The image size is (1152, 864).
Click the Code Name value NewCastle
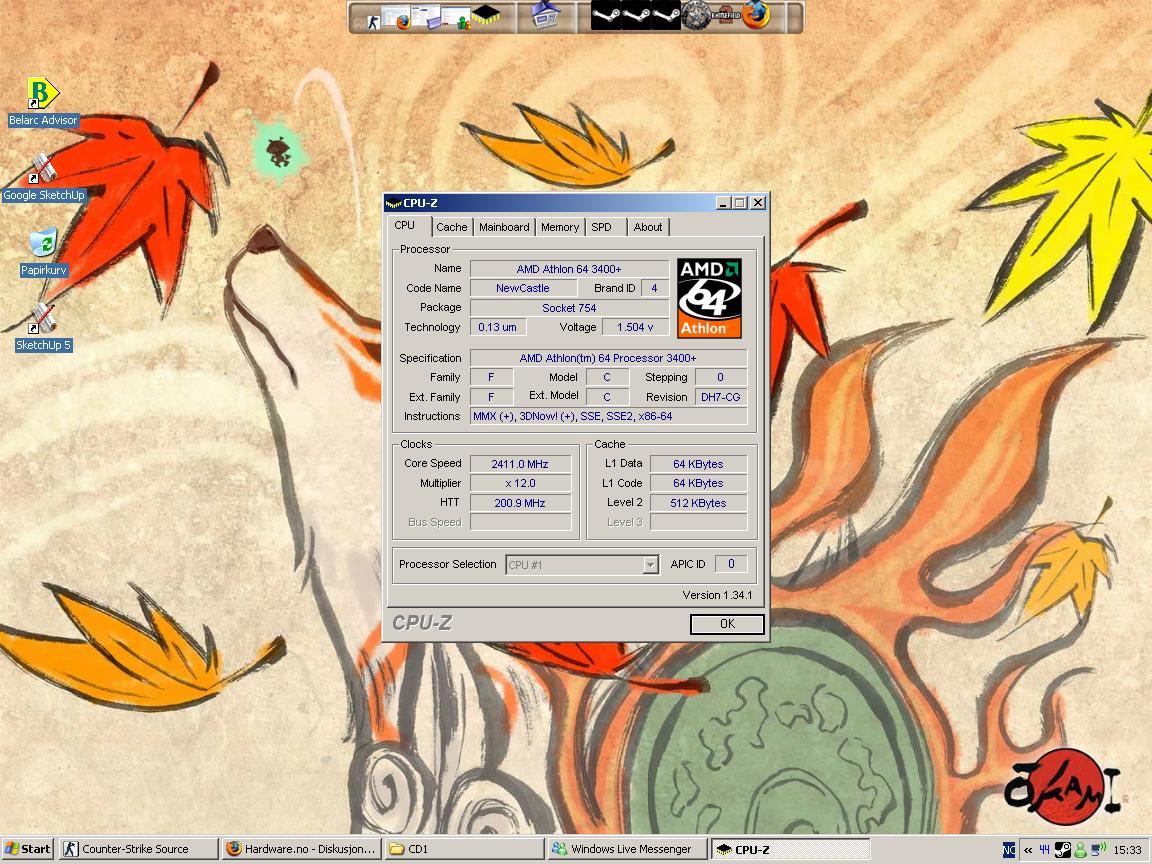(523, 288)
